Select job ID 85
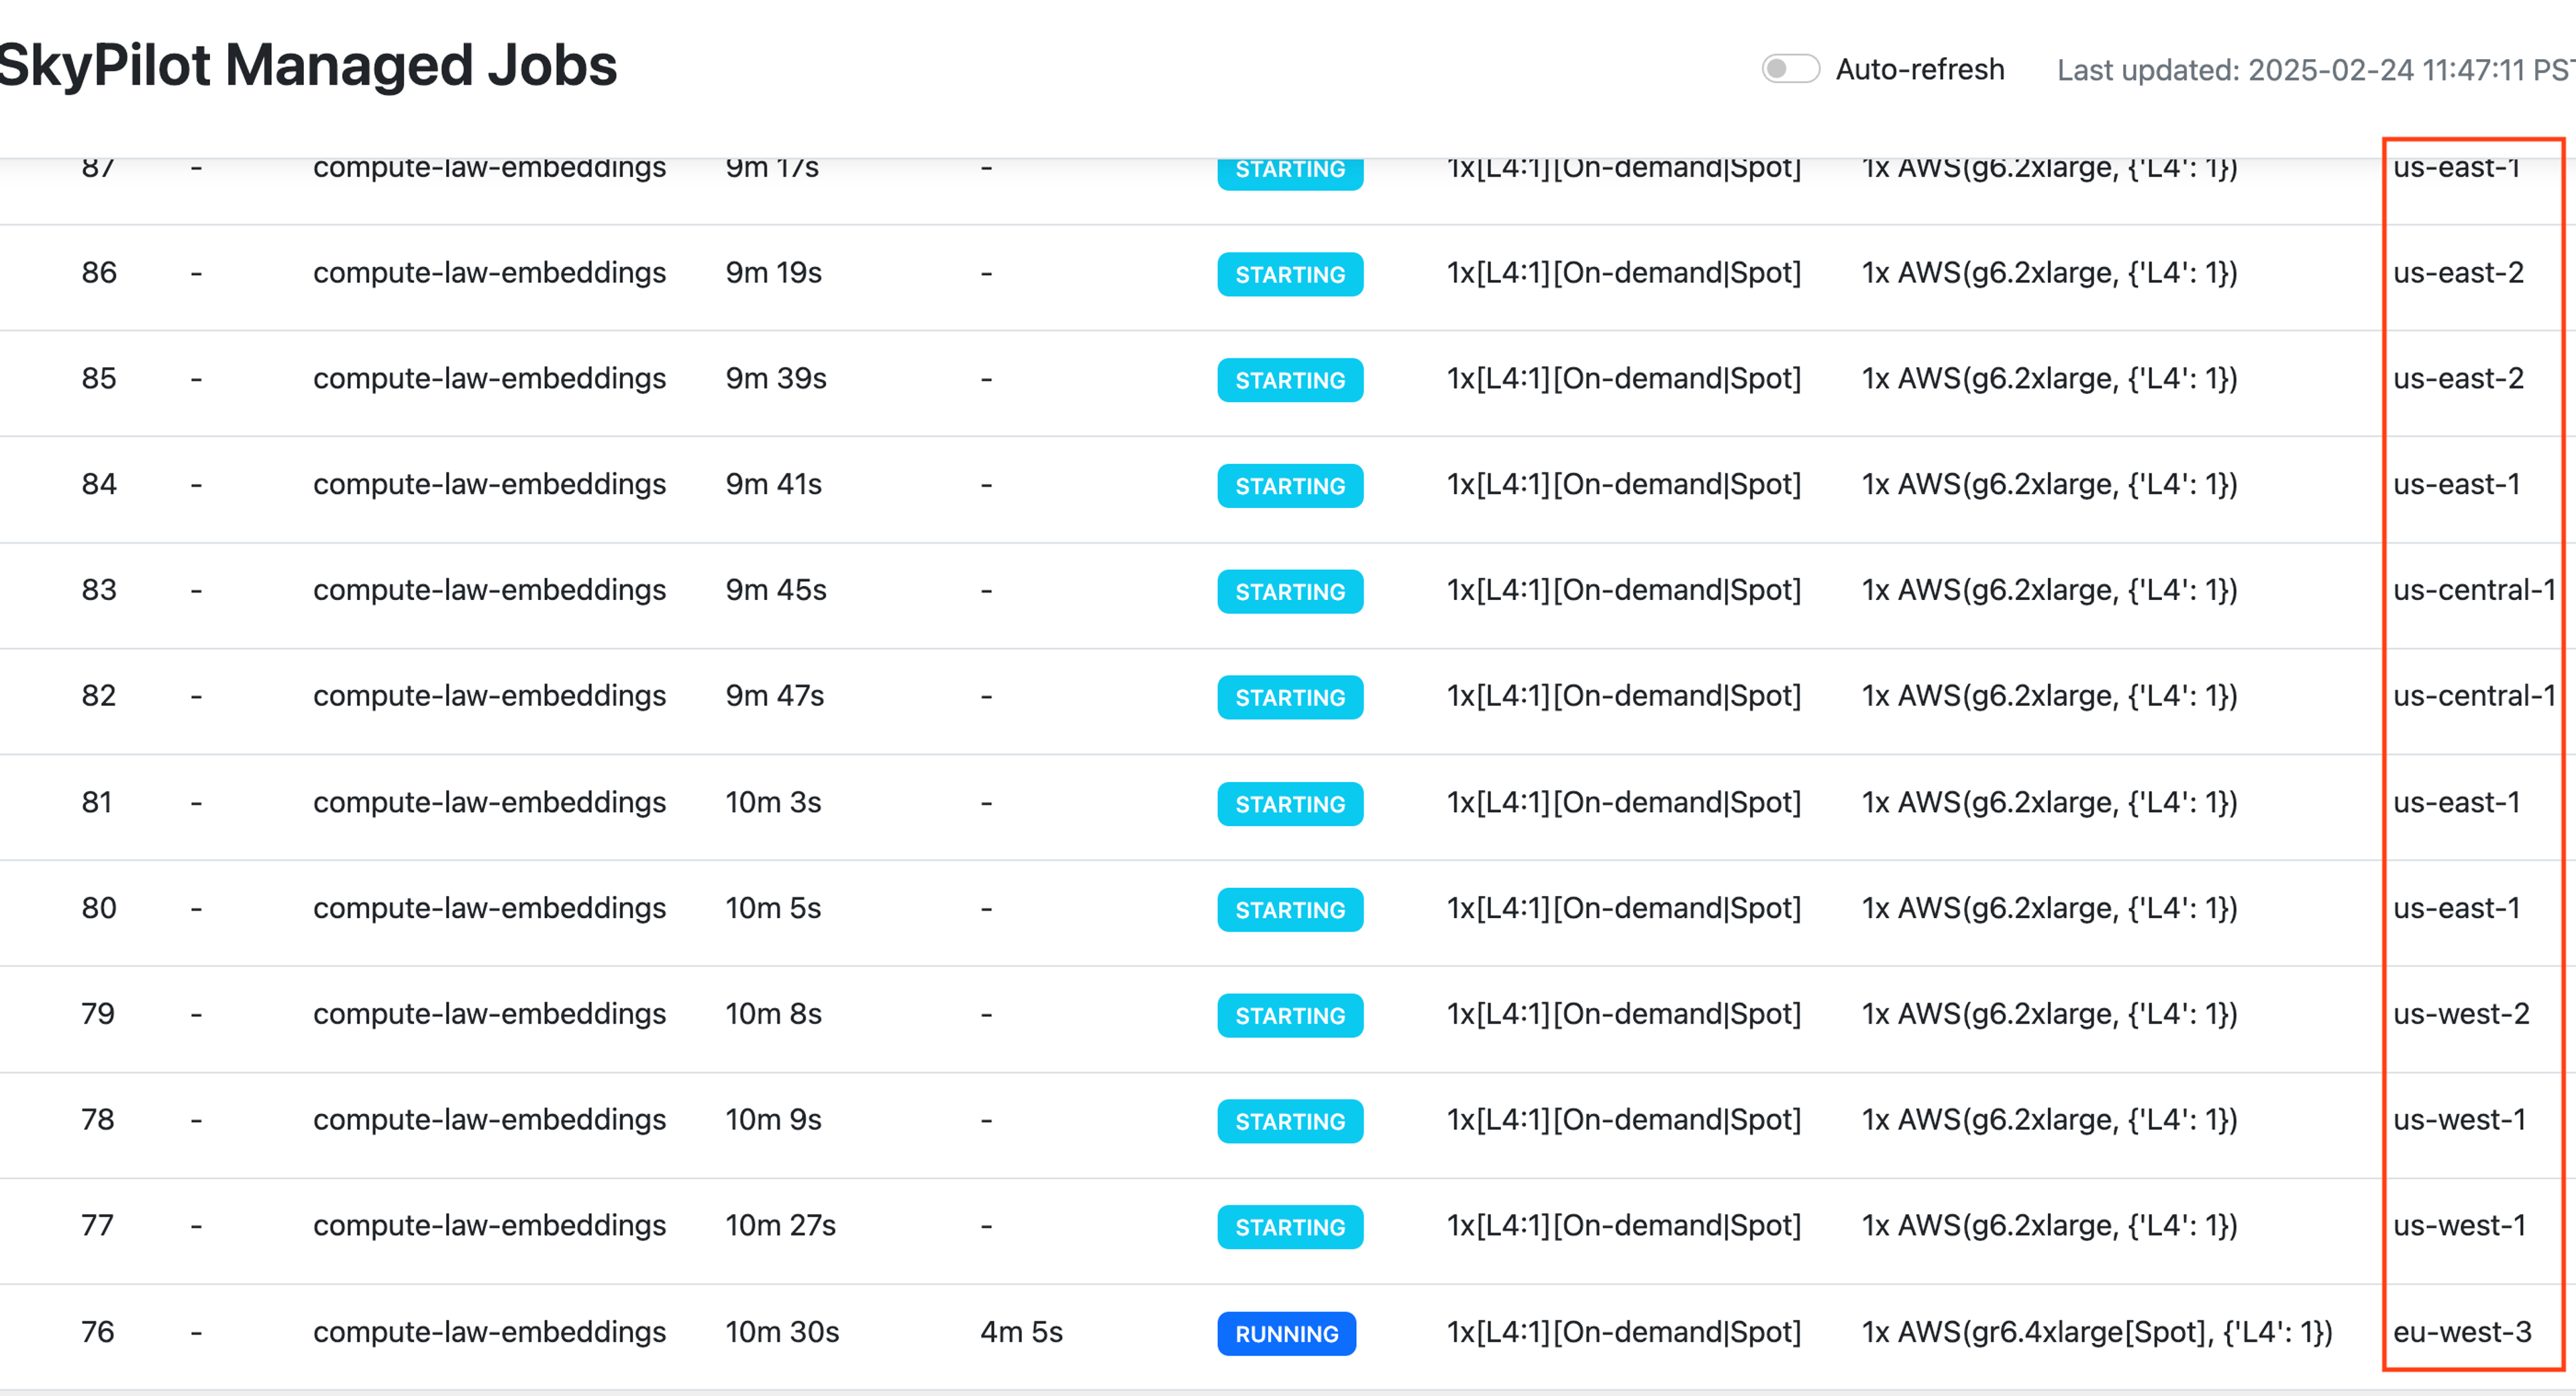The image size is (2576, 1396). [99, 379]
